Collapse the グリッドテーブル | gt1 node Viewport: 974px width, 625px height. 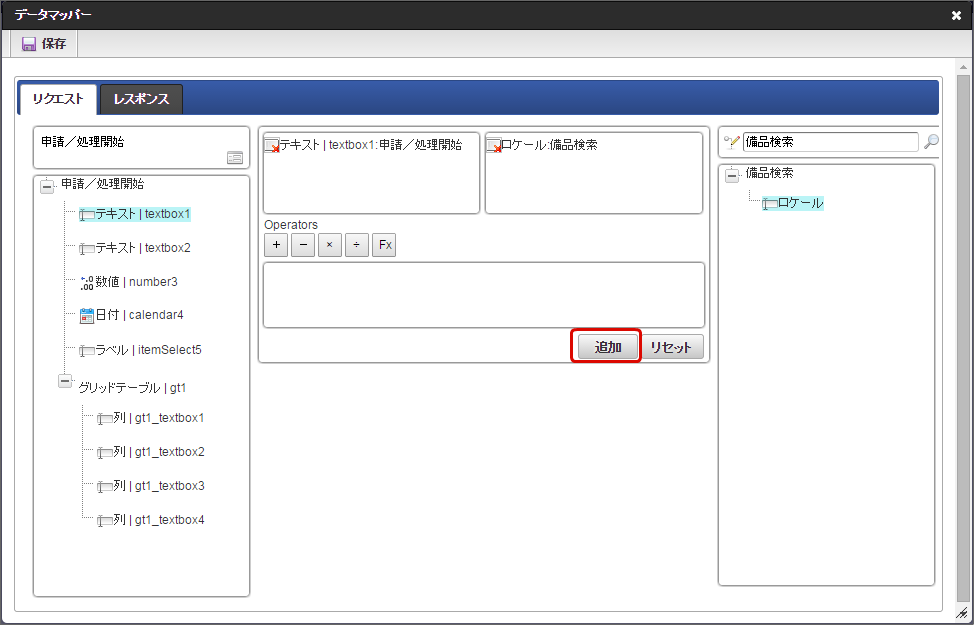65,381
